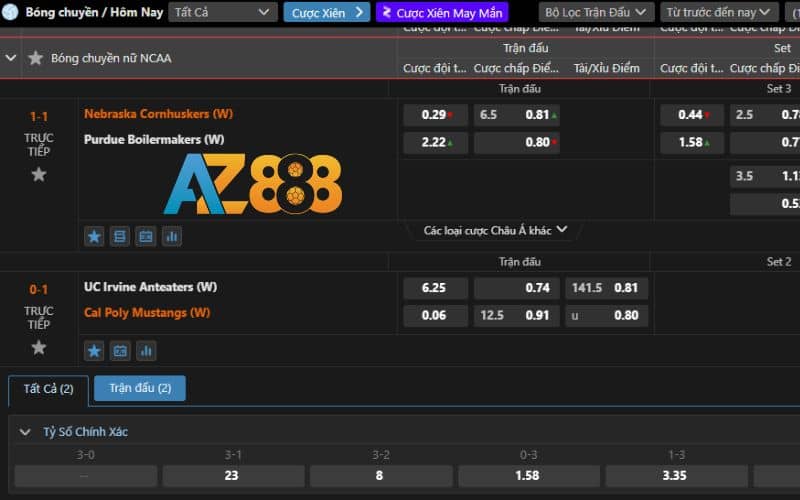Click blue star icon under Nebraska match

tap(94, 236)
